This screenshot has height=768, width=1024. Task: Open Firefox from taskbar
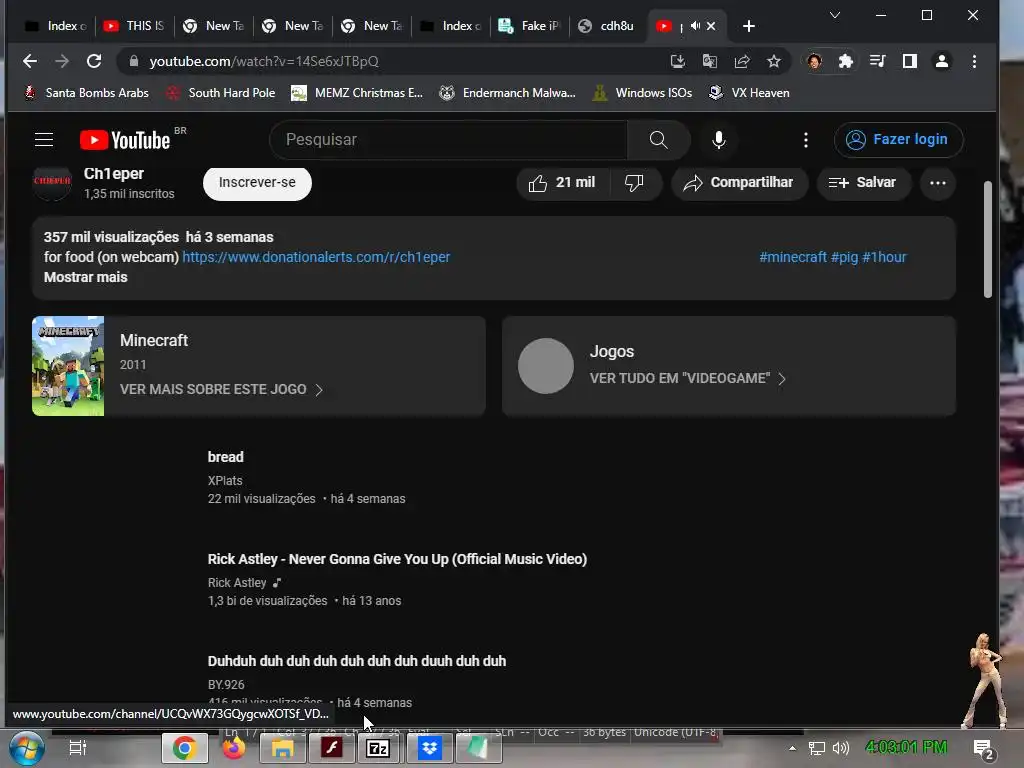coord(234,748)
